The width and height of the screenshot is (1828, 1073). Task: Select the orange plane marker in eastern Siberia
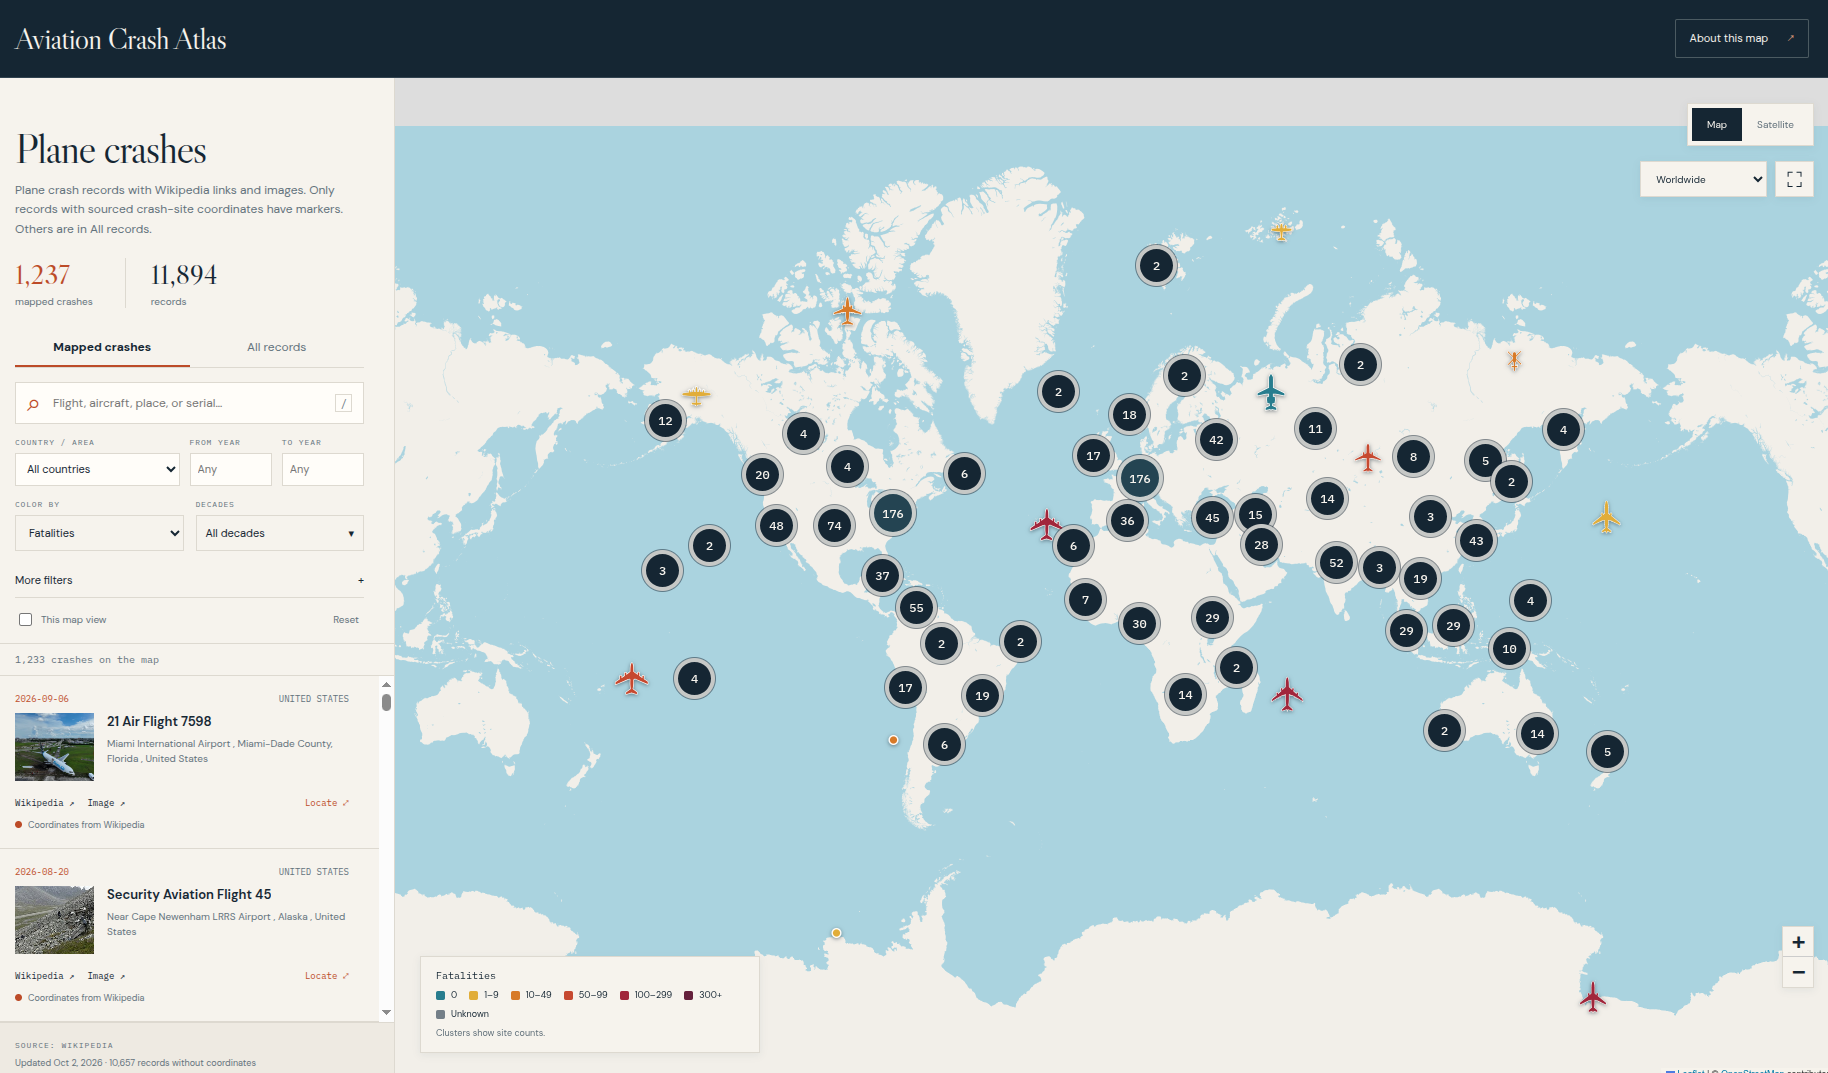[x=1514, y=361]
